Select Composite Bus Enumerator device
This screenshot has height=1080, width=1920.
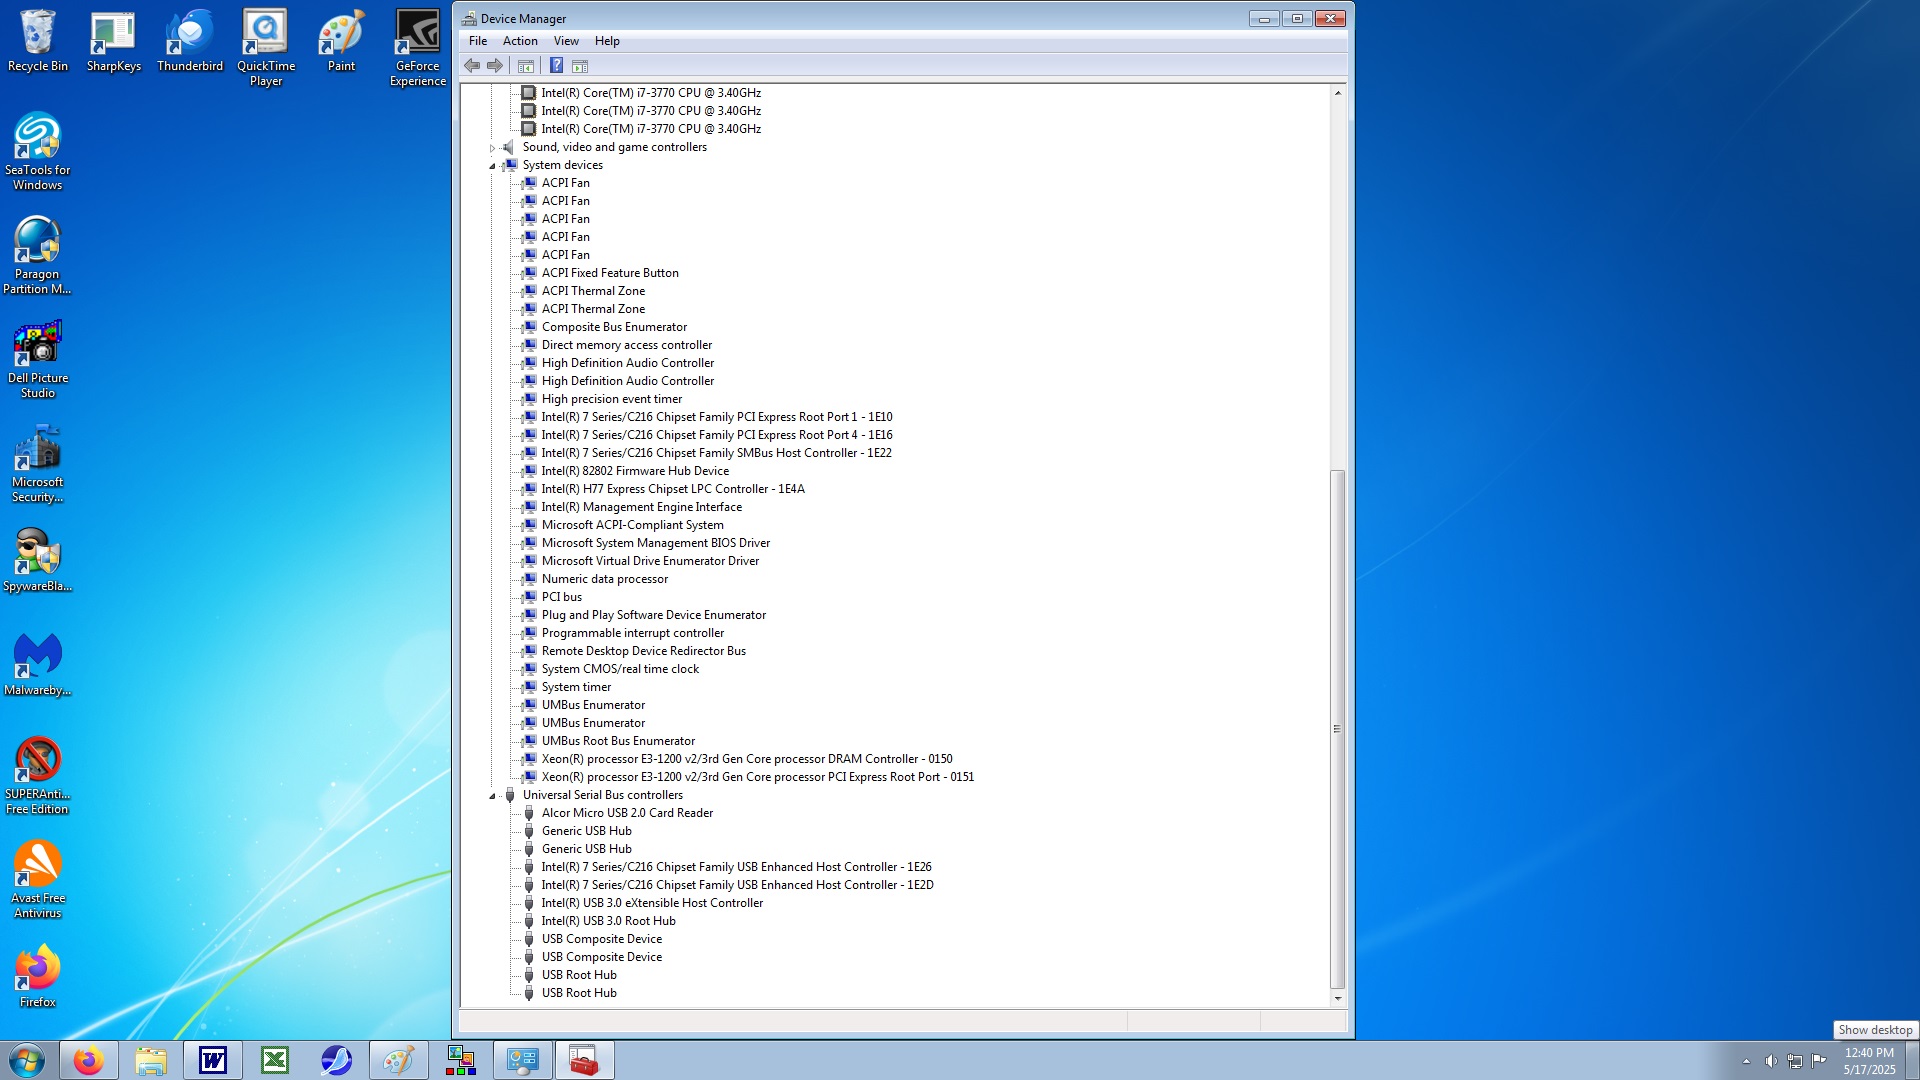tap(614, 327)
